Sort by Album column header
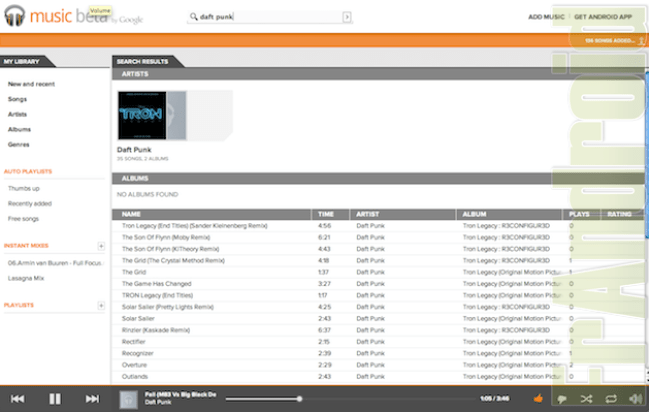 509,214
